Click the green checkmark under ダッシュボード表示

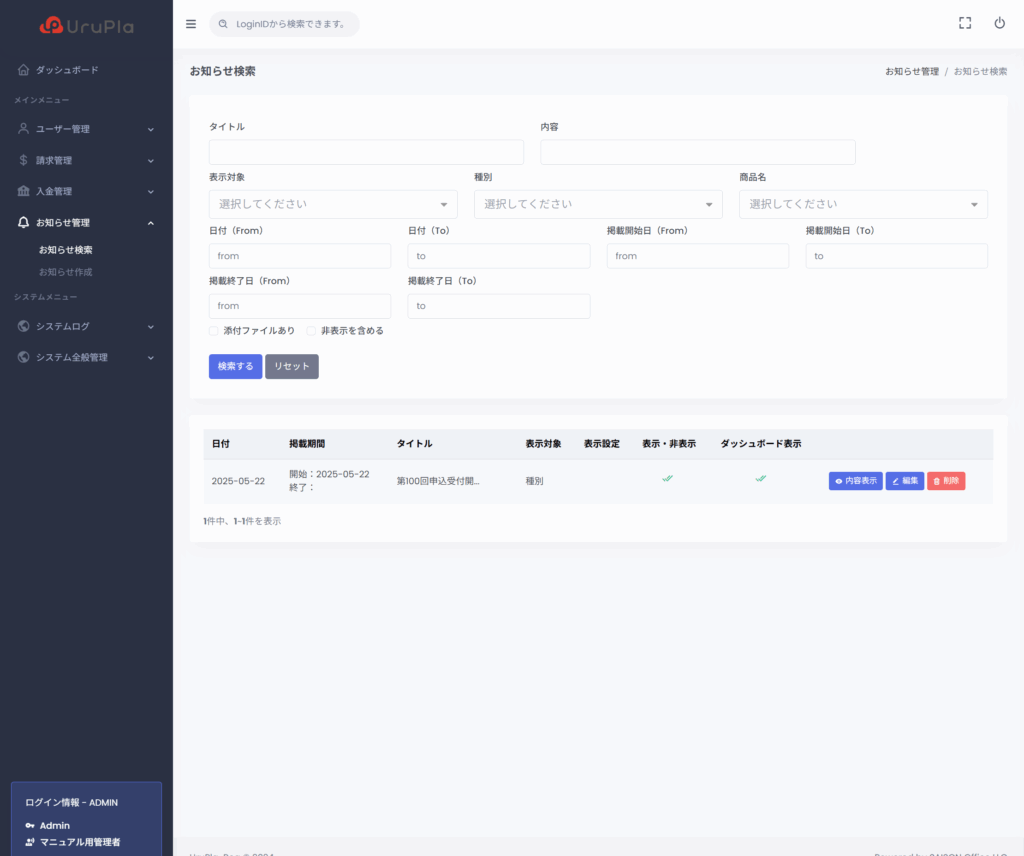760,479
